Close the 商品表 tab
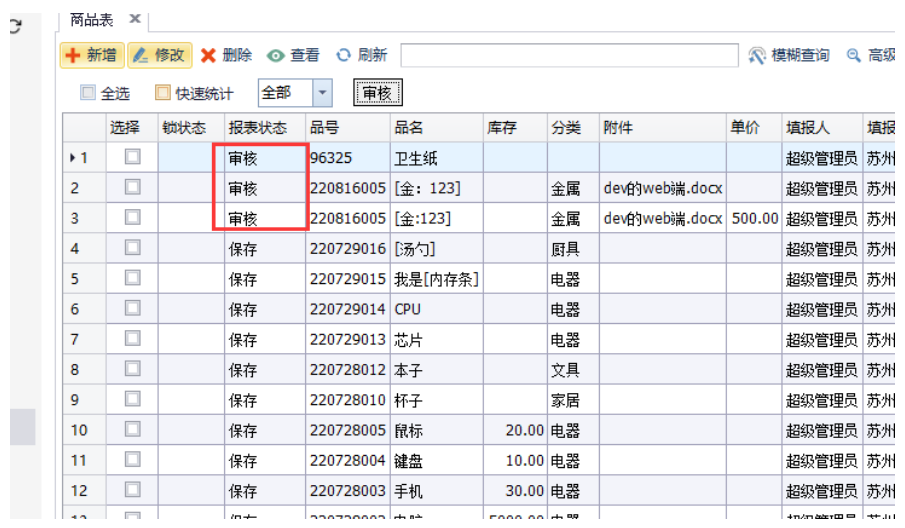 [x=135, y=19]
